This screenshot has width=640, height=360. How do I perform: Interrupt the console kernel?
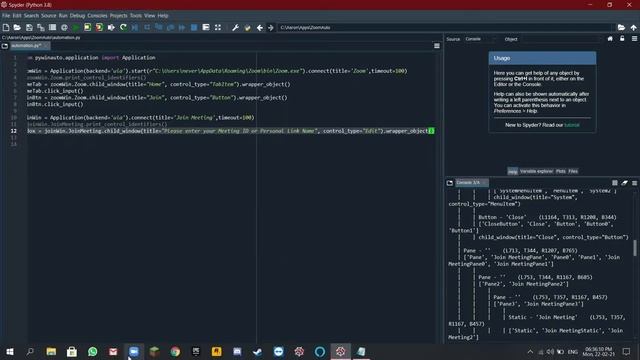pos(615,183)
